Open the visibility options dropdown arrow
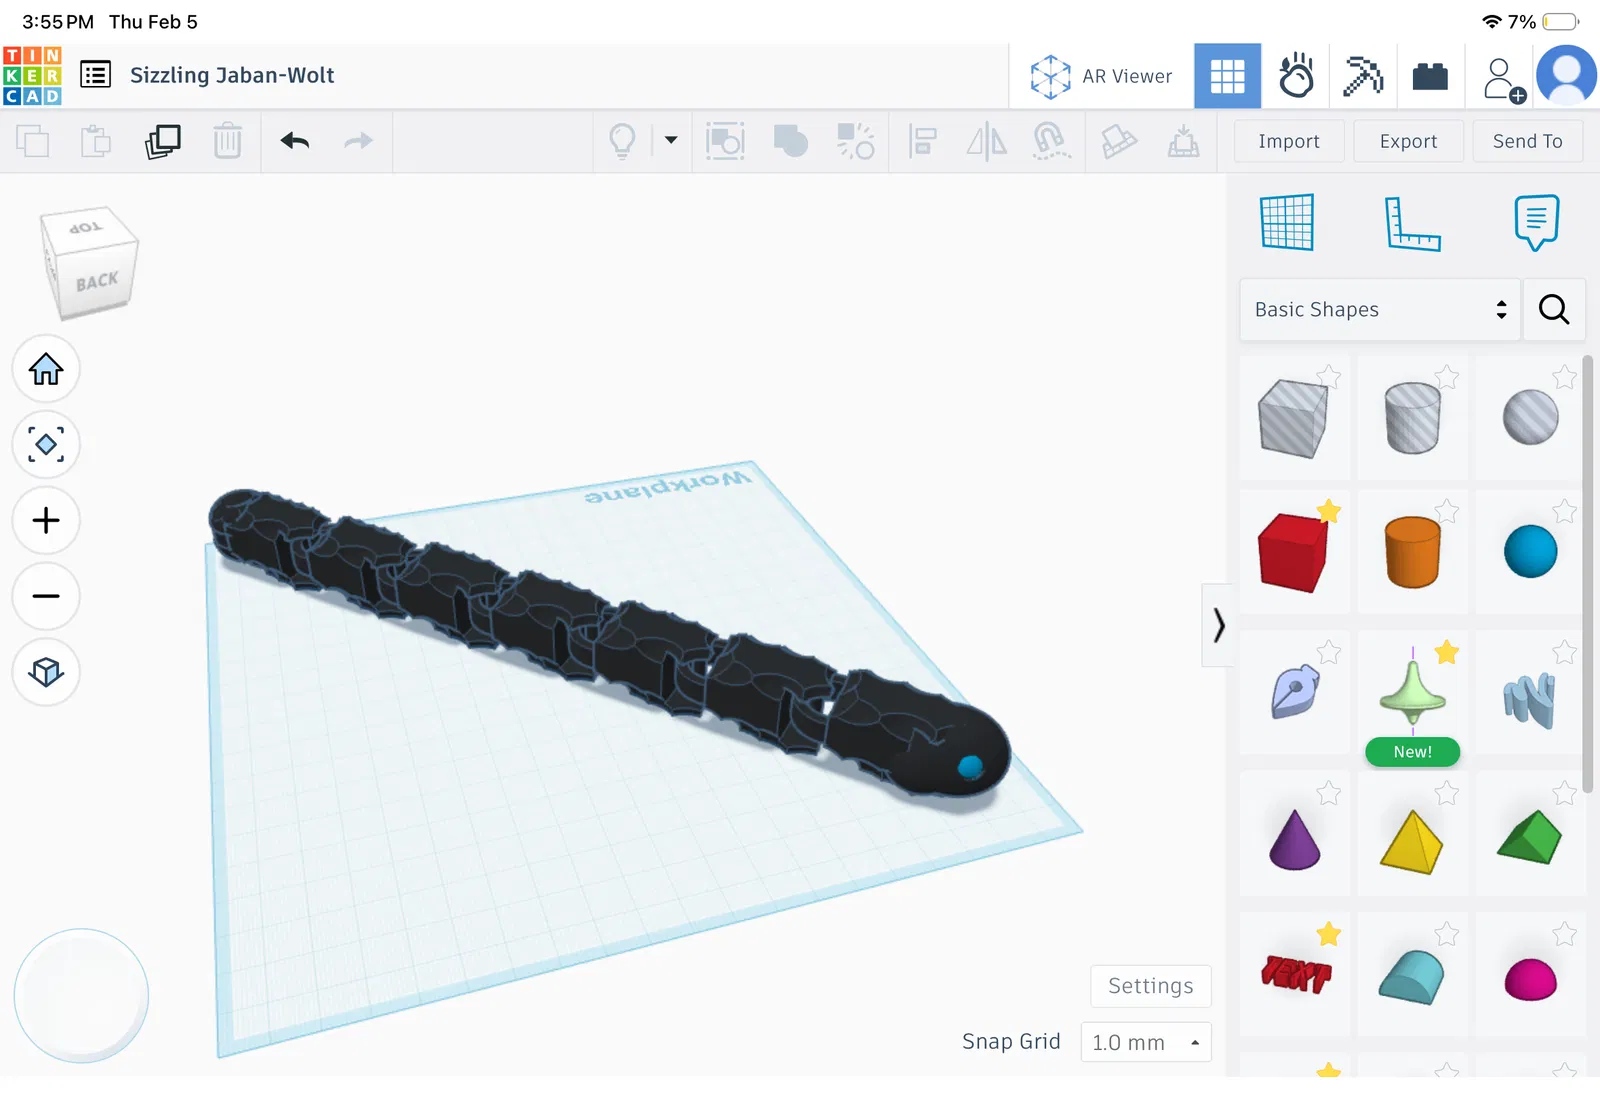The width and height of the screenshot is (1600, 1111). [671, 140]
